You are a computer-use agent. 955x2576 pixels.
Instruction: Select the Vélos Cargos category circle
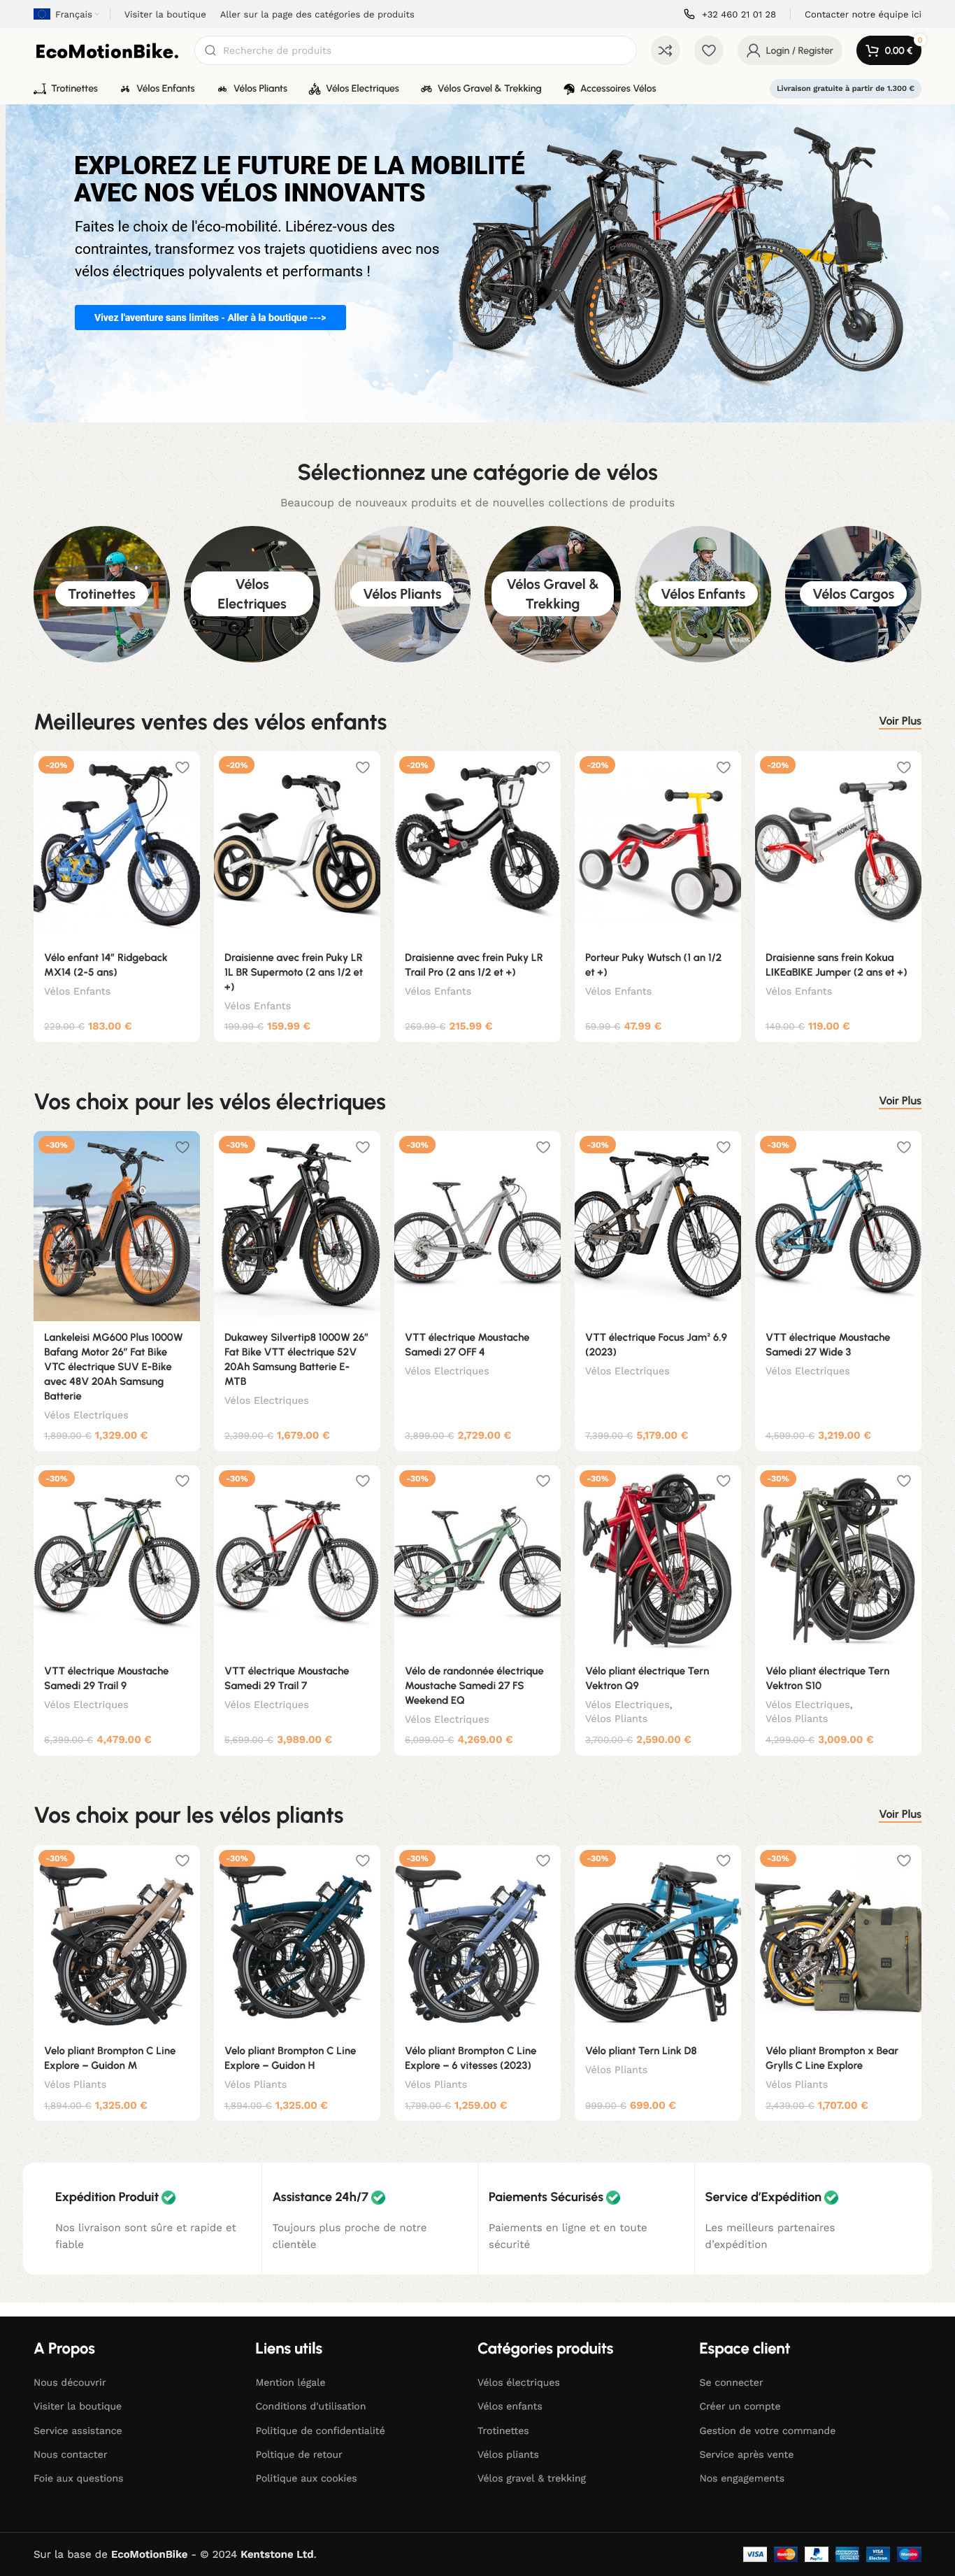point(853,594)
